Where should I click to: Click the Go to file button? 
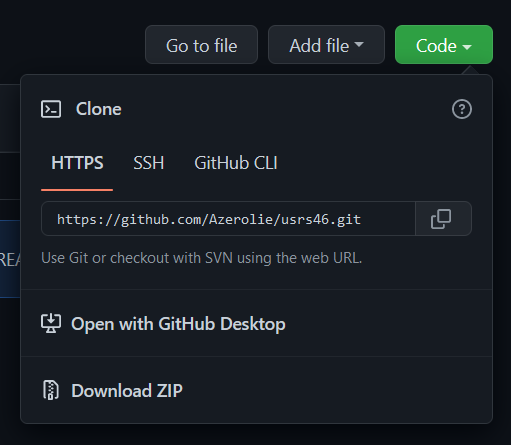[x=201, y=44]
